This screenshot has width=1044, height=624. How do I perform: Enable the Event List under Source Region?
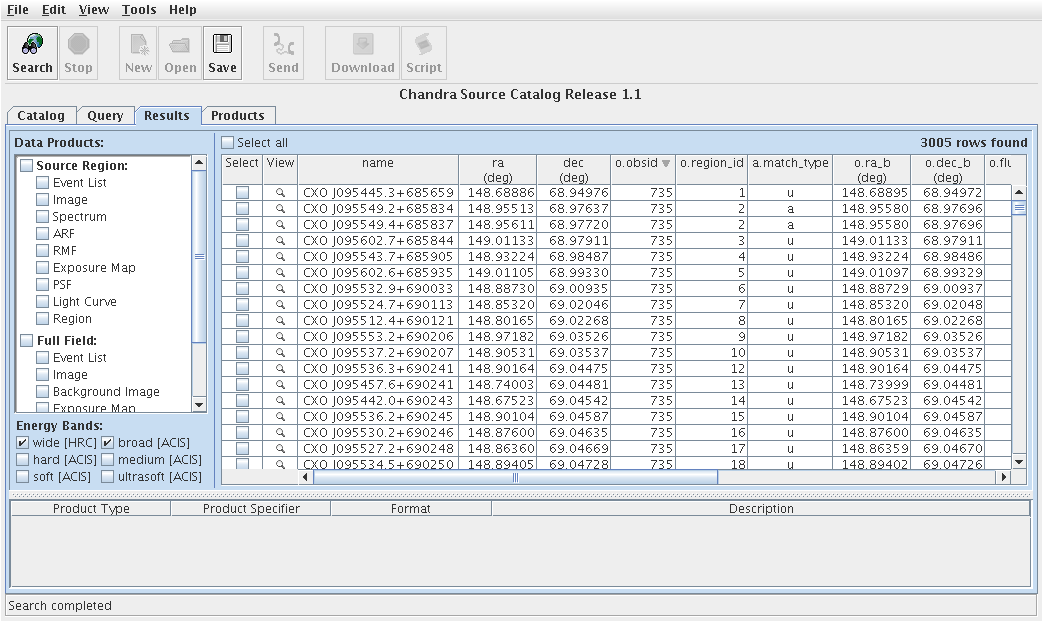tap(43, 183)
